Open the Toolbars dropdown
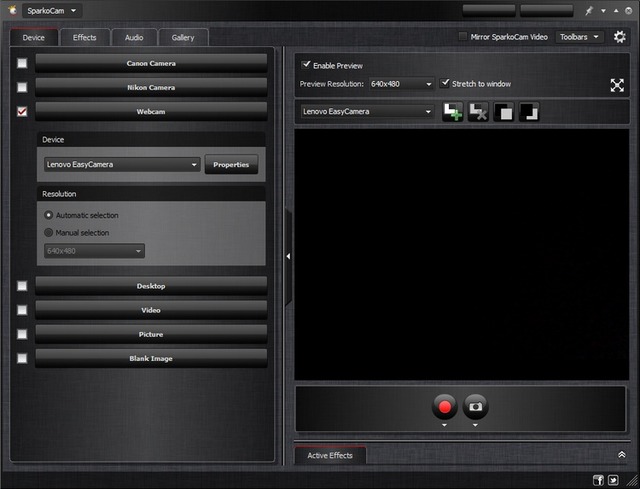640x489 pixels. coord(580,37)
